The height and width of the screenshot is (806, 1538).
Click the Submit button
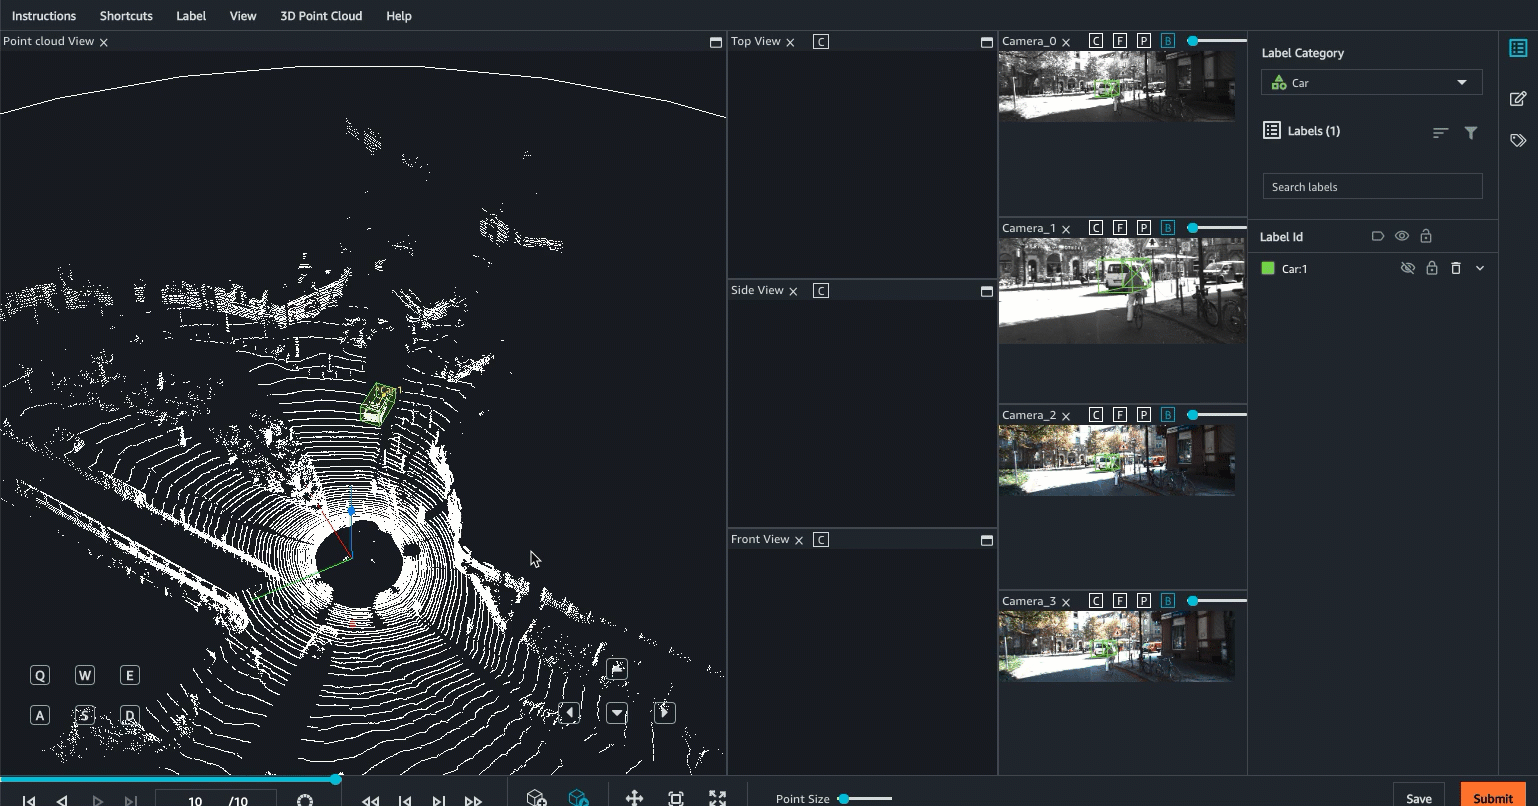pos(1492,797)
